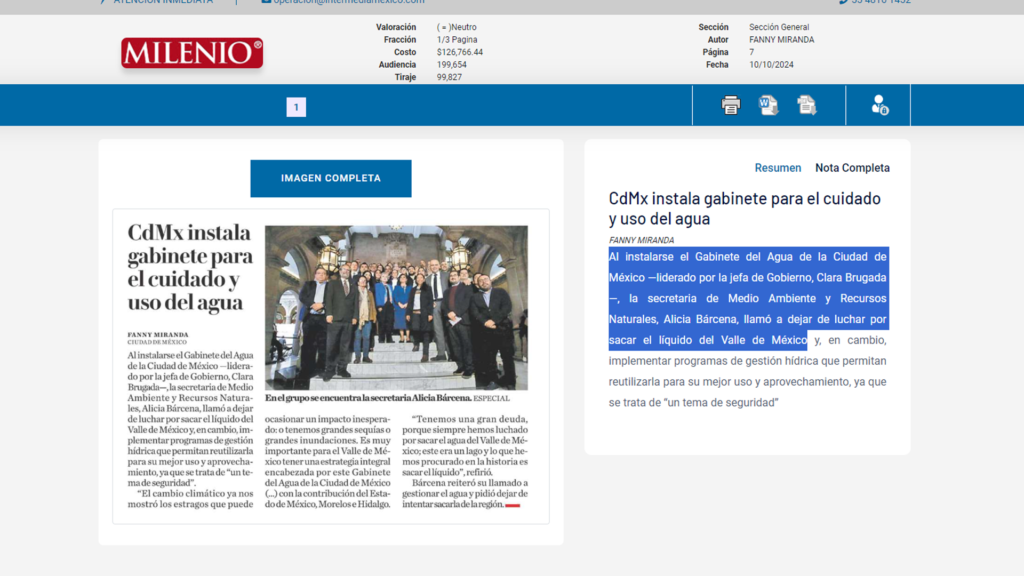Click the printer icon in blue toolbar
The width and height of the screenshot is (1024, 576).
tap(731, 104)
